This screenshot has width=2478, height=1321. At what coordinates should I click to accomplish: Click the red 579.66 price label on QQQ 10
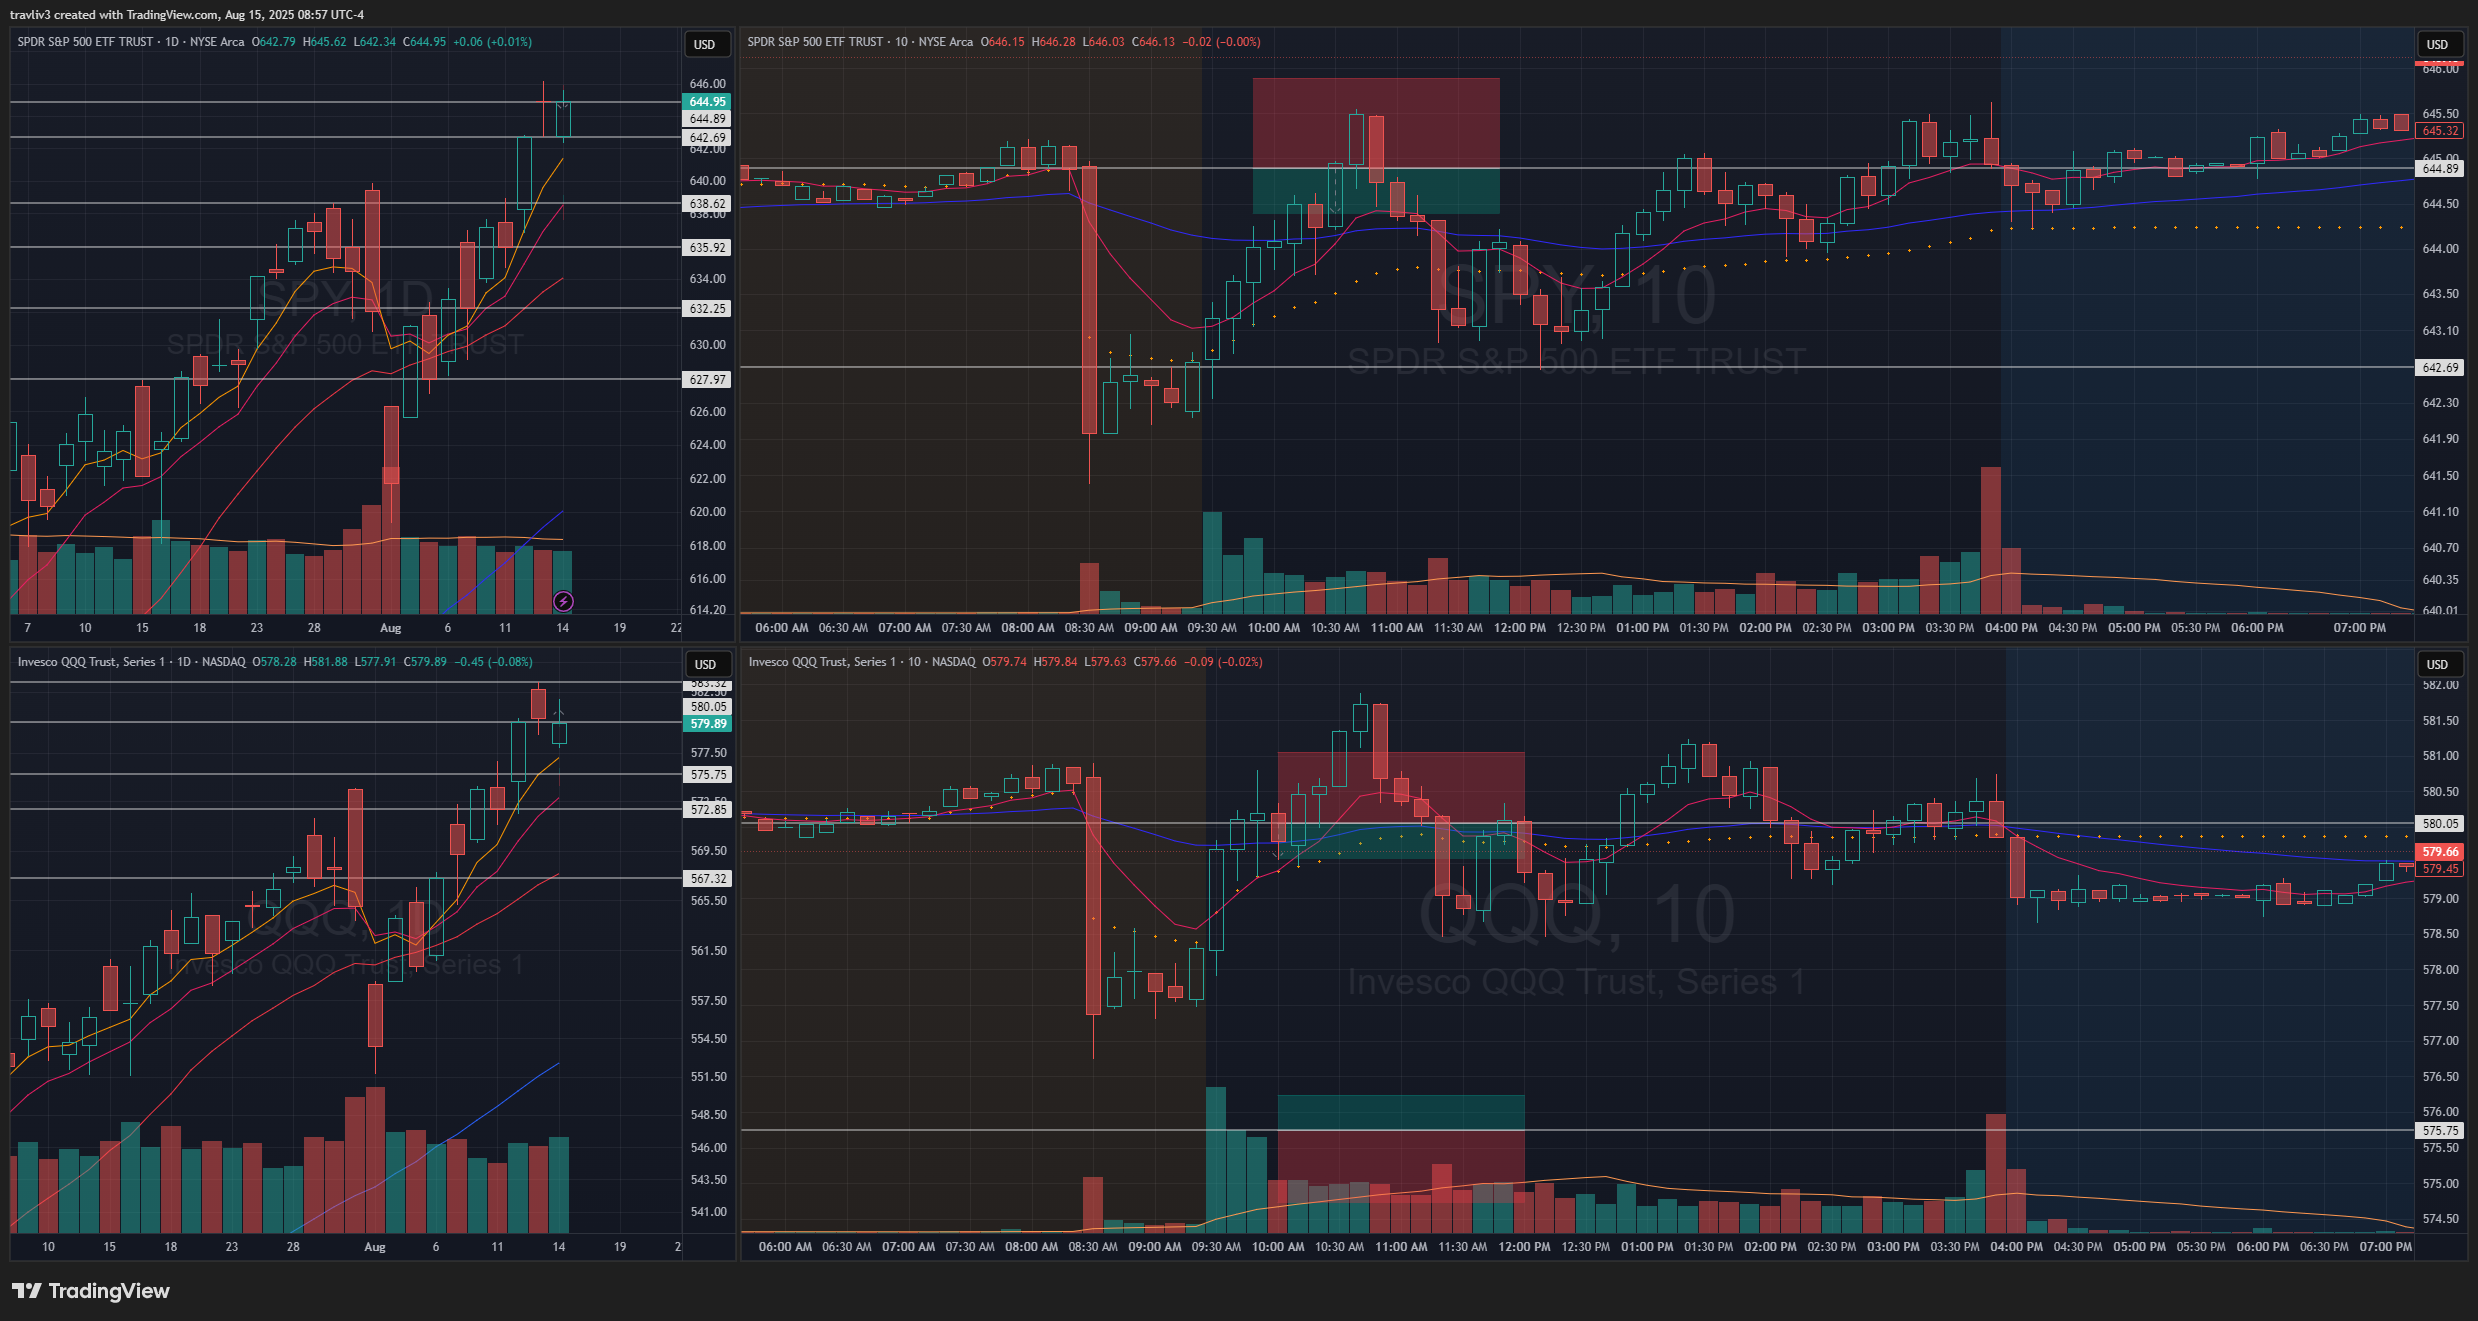click(x=2440, y=852)
